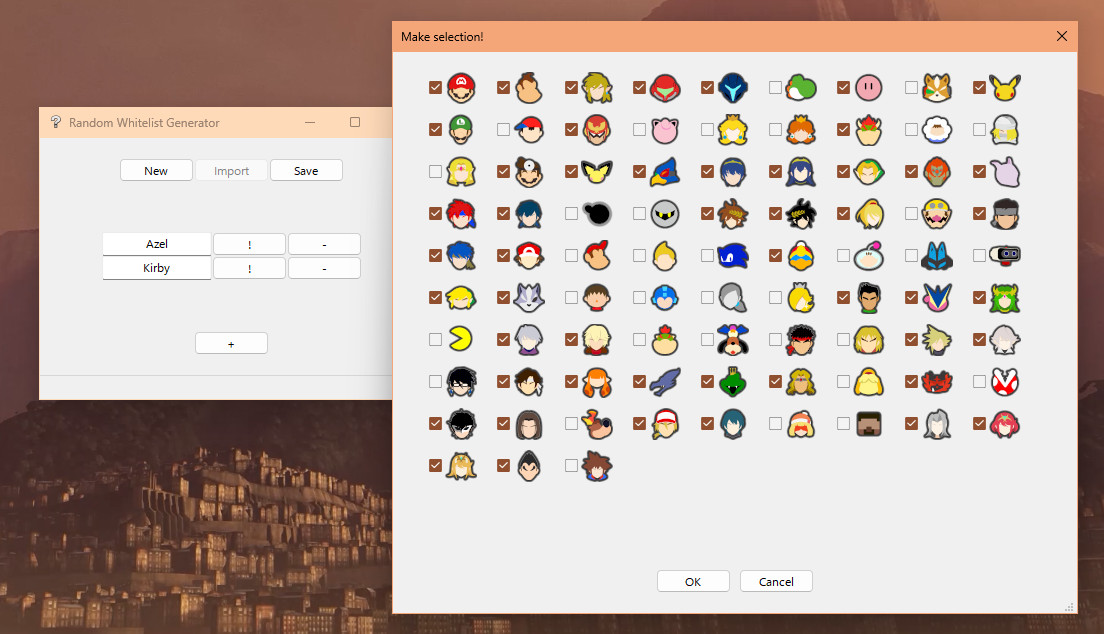This screenshot has height=634, width=1104.
Task: Enable the Pac-Man checkbox
Action: 435,340
